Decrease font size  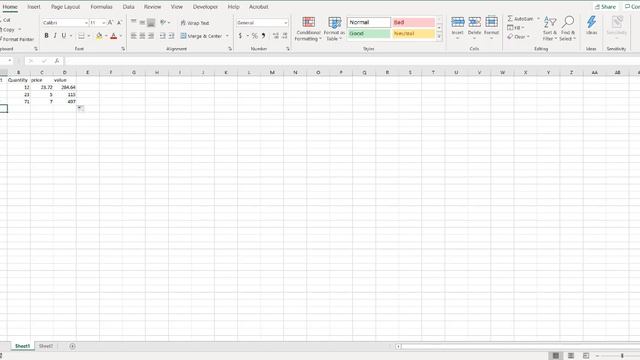[x=119, y=22]
